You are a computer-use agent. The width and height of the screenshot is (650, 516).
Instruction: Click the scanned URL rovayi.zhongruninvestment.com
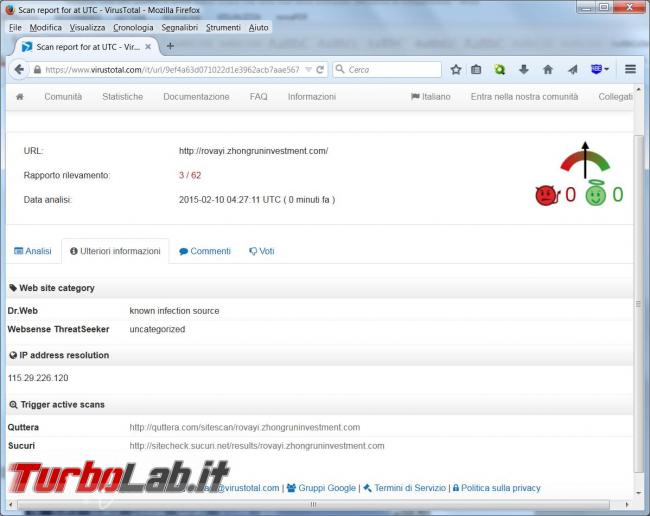pyautogui.click(x=253, y=151)
